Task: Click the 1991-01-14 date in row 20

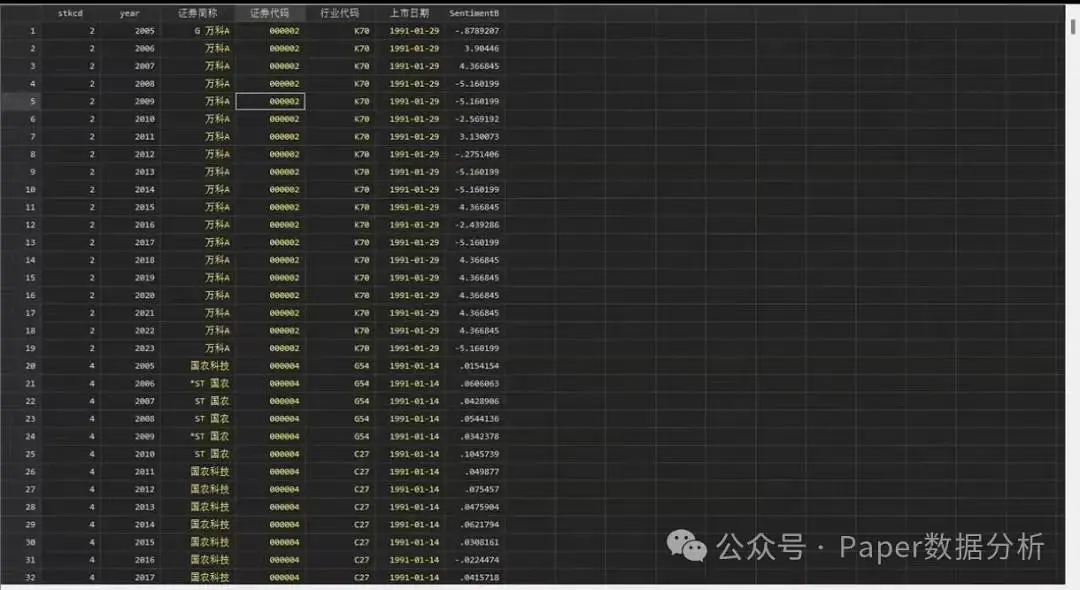Action: coord(414,366)
